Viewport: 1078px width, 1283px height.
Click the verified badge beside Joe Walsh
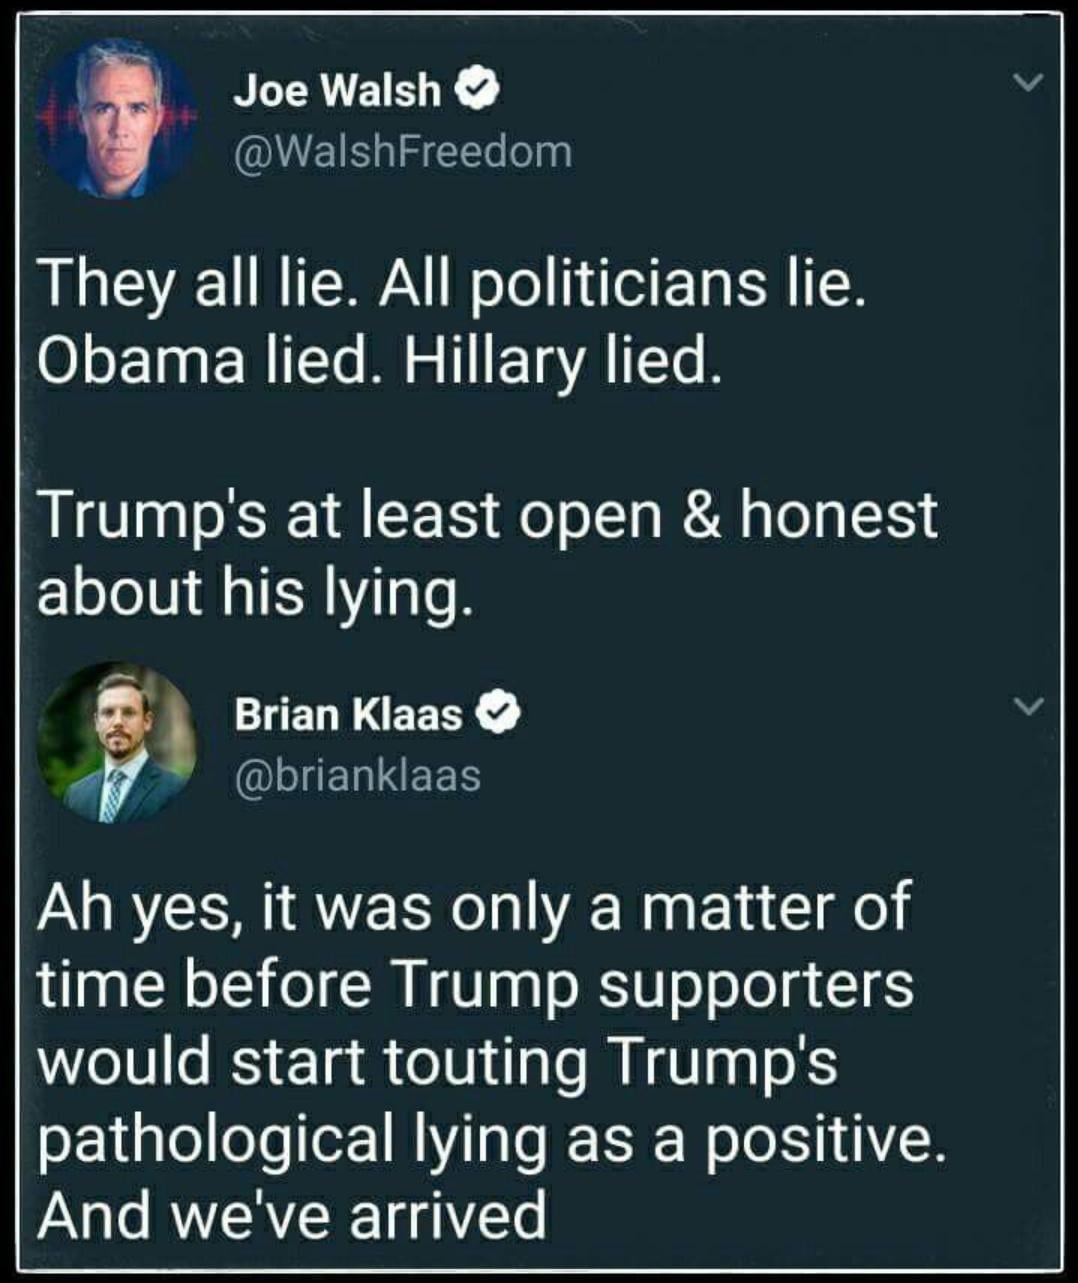478,91
